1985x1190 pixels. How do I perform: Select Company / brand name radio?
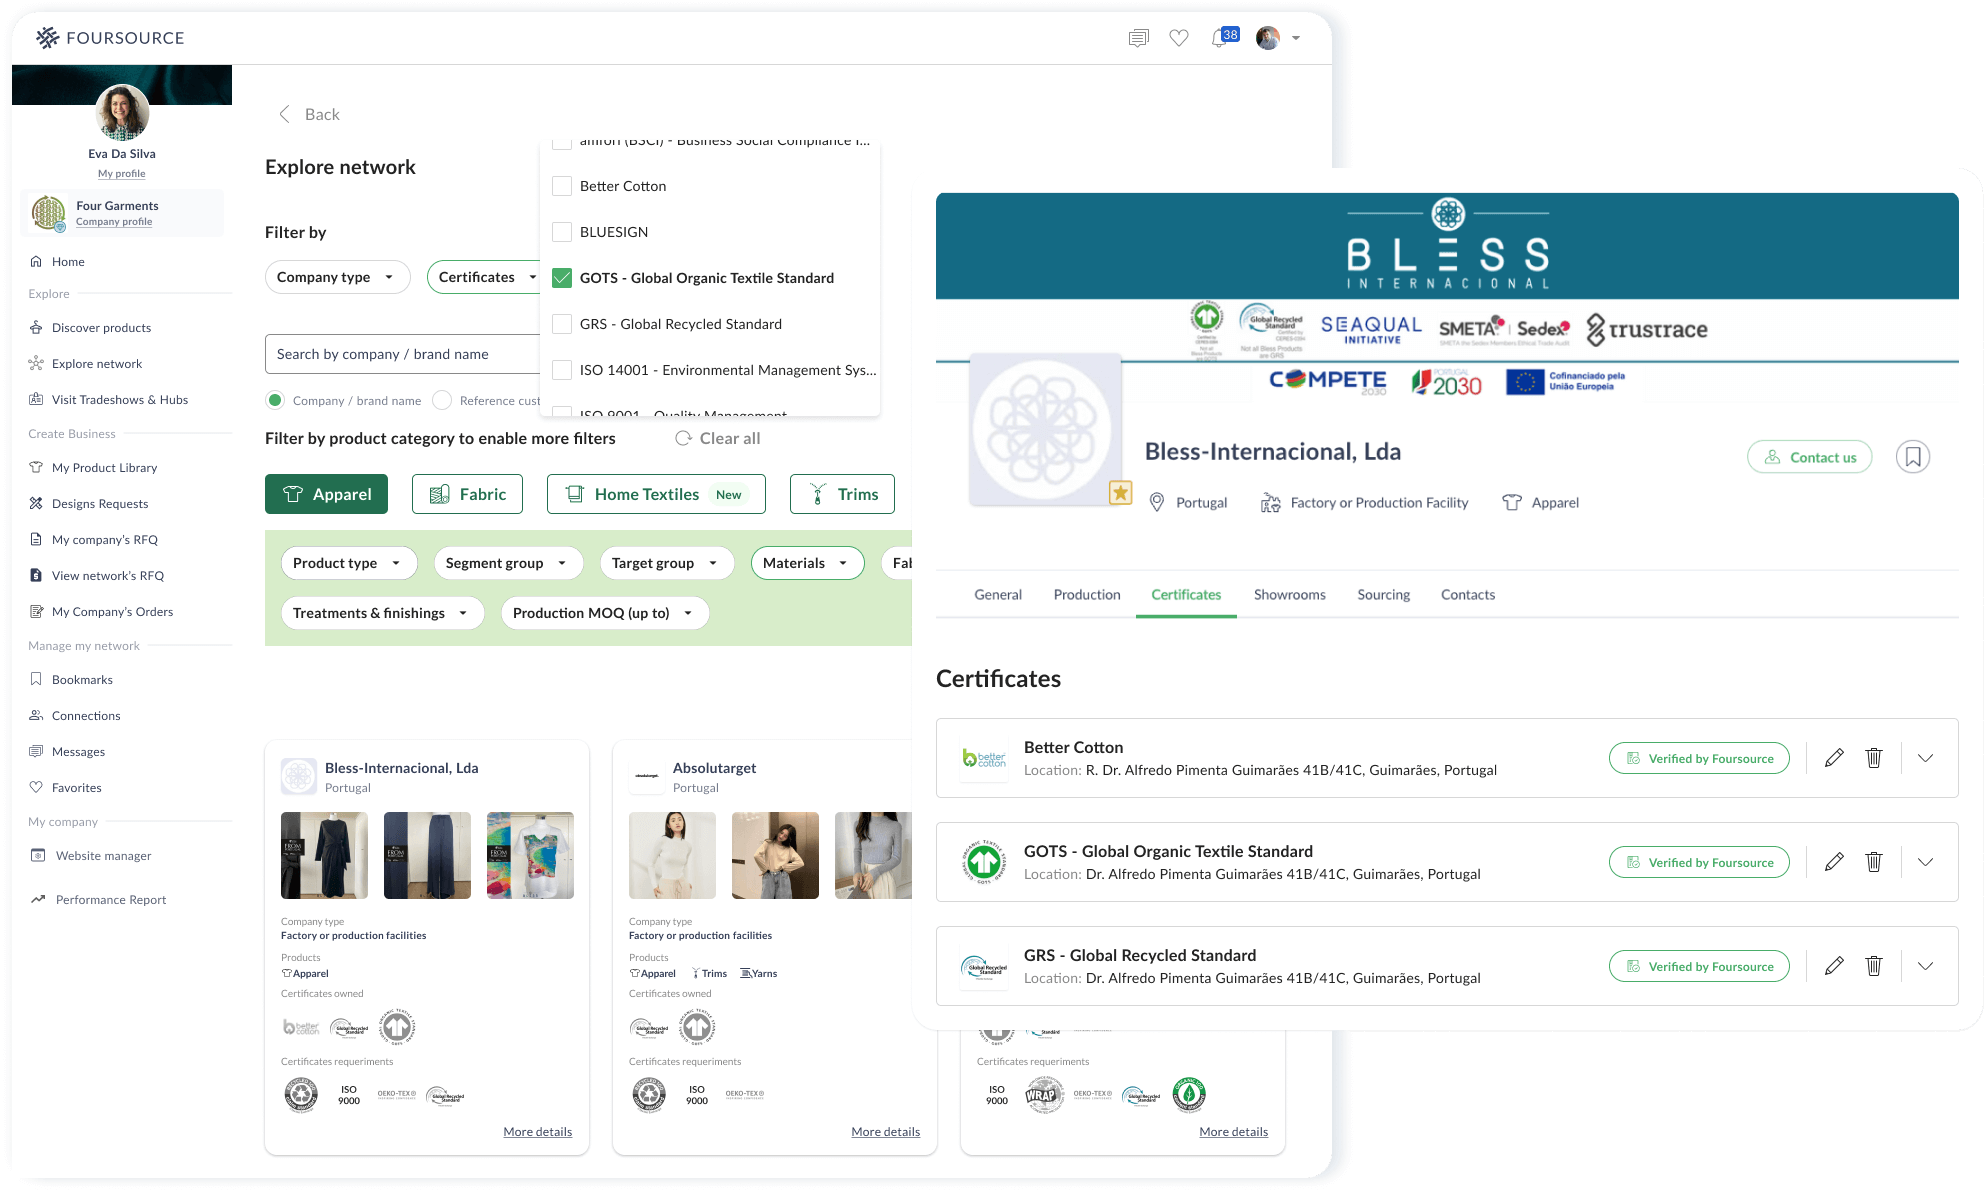pos(275,400)
